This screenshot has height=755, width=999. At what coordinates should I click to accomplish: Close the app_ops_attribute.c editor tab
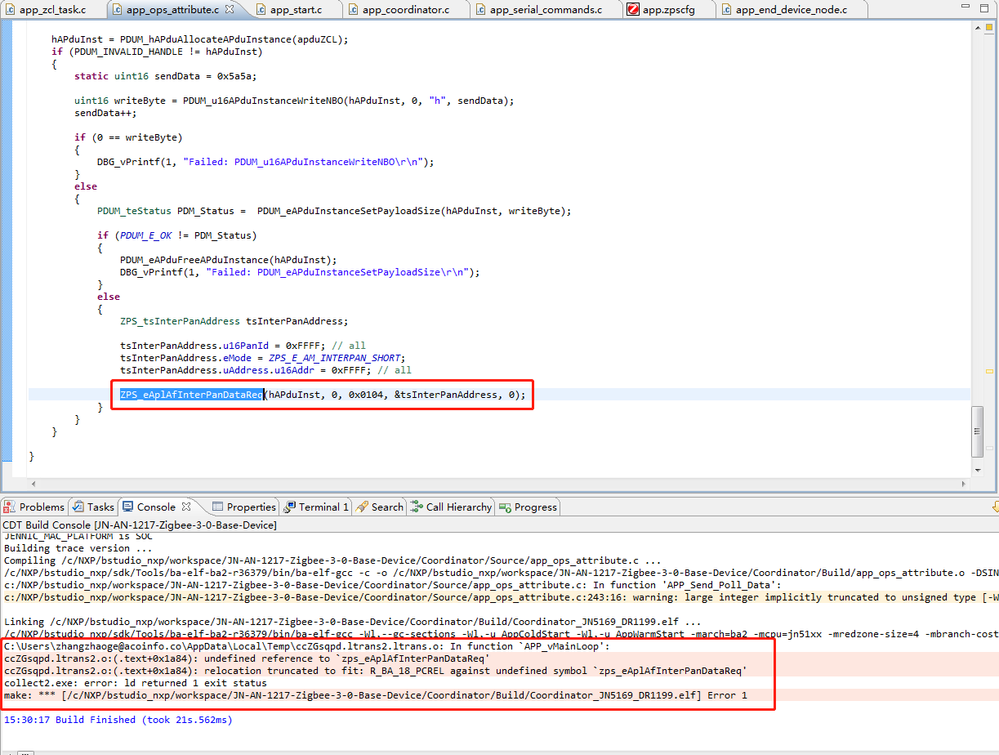[x=230, y=9]
